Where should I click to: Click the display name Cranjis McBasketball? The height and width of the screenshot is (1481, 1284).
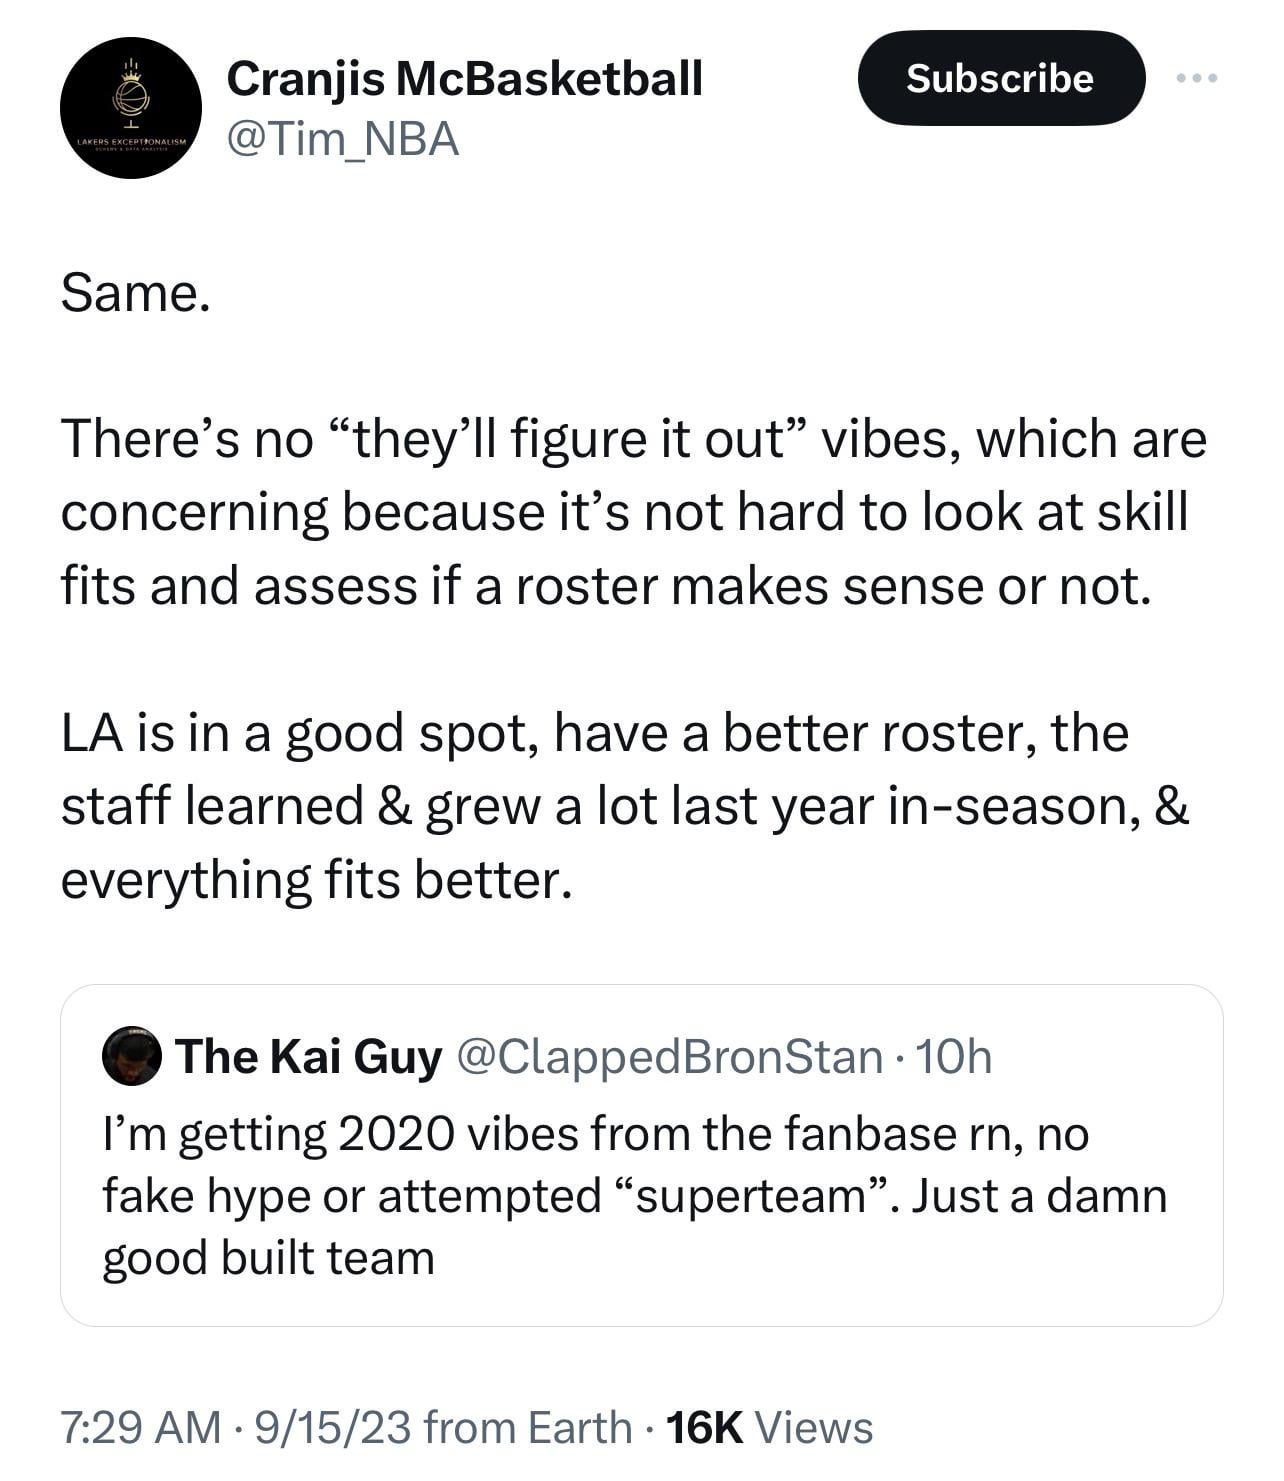point(464,78)
